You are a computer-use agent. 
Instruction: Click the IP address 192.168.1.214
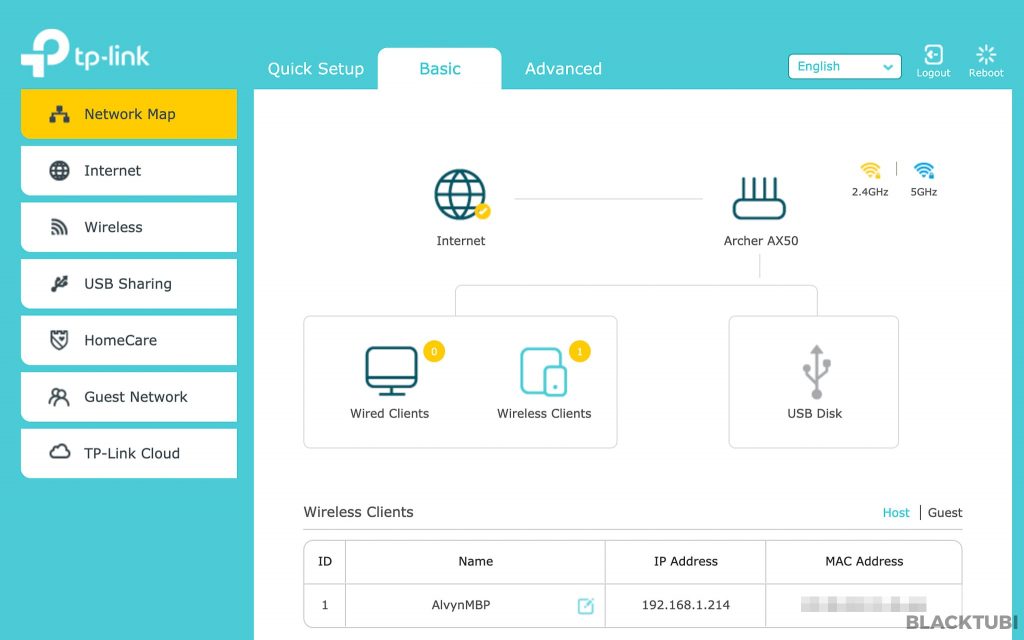(686, 605)
